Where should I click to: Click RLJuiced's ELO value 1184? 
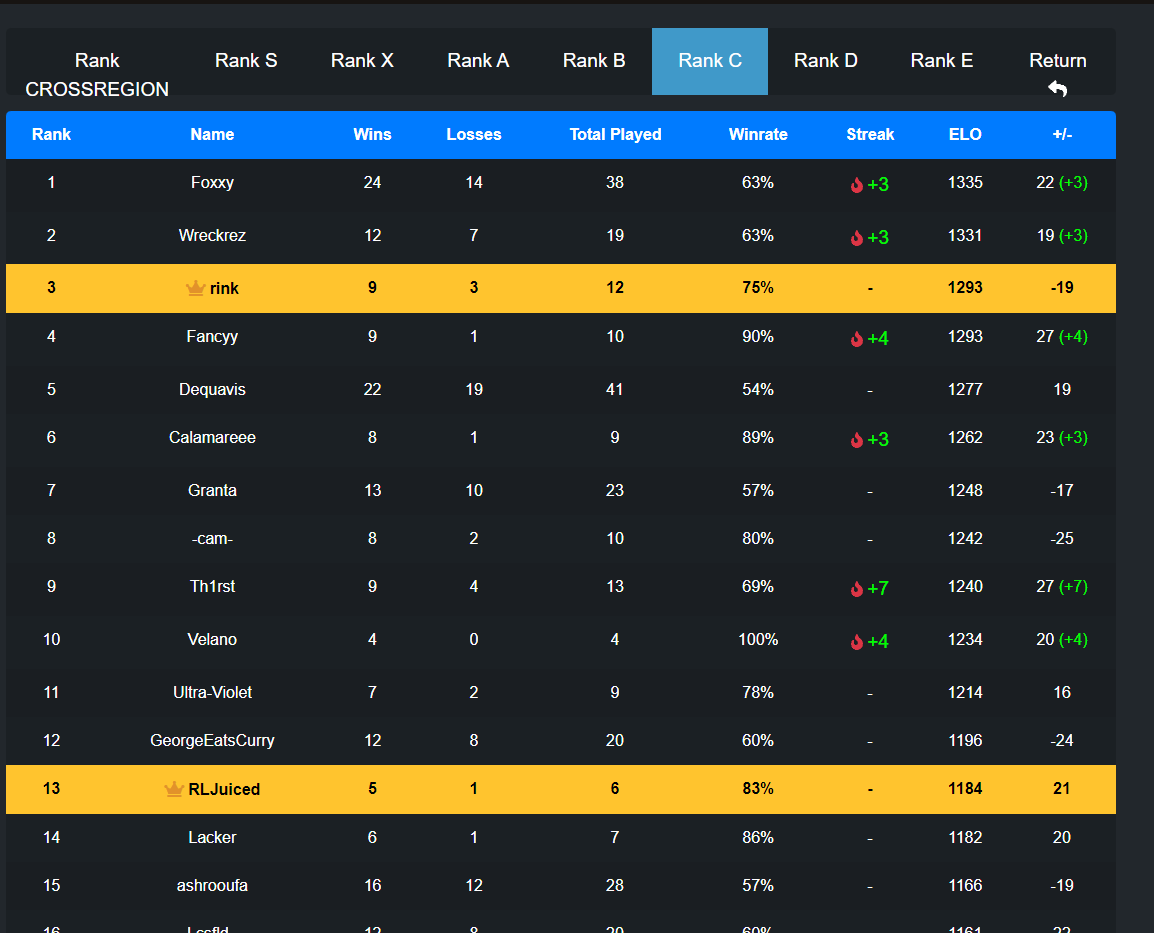(x=965, y=789)
